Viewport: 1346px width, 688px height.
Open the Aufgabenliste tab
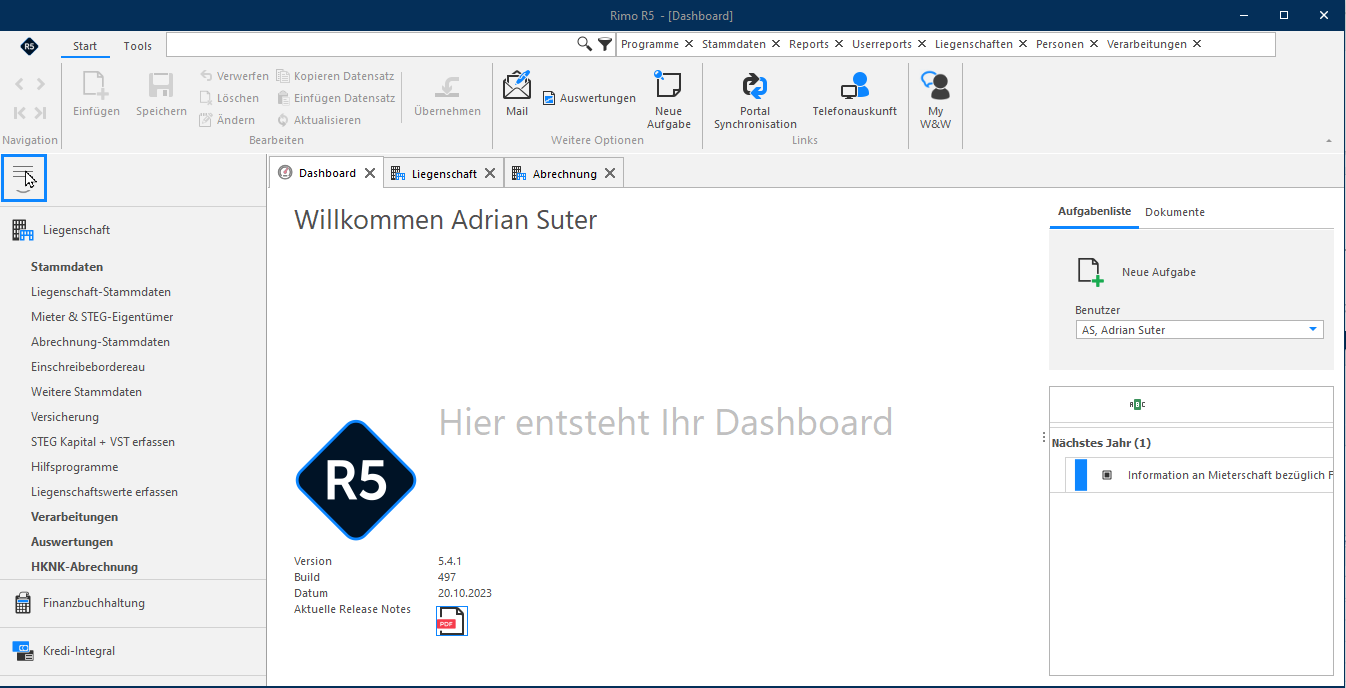[x=1095, y=212]
